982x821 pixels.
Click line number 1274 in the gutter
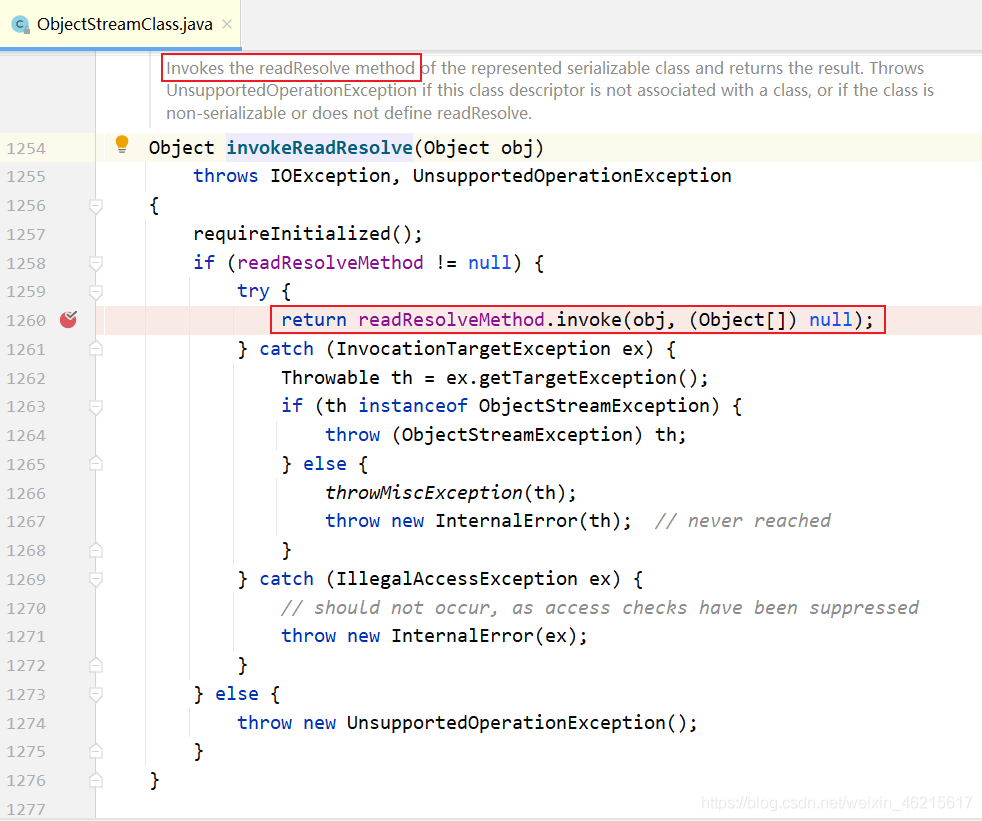[x=26, y=723]
